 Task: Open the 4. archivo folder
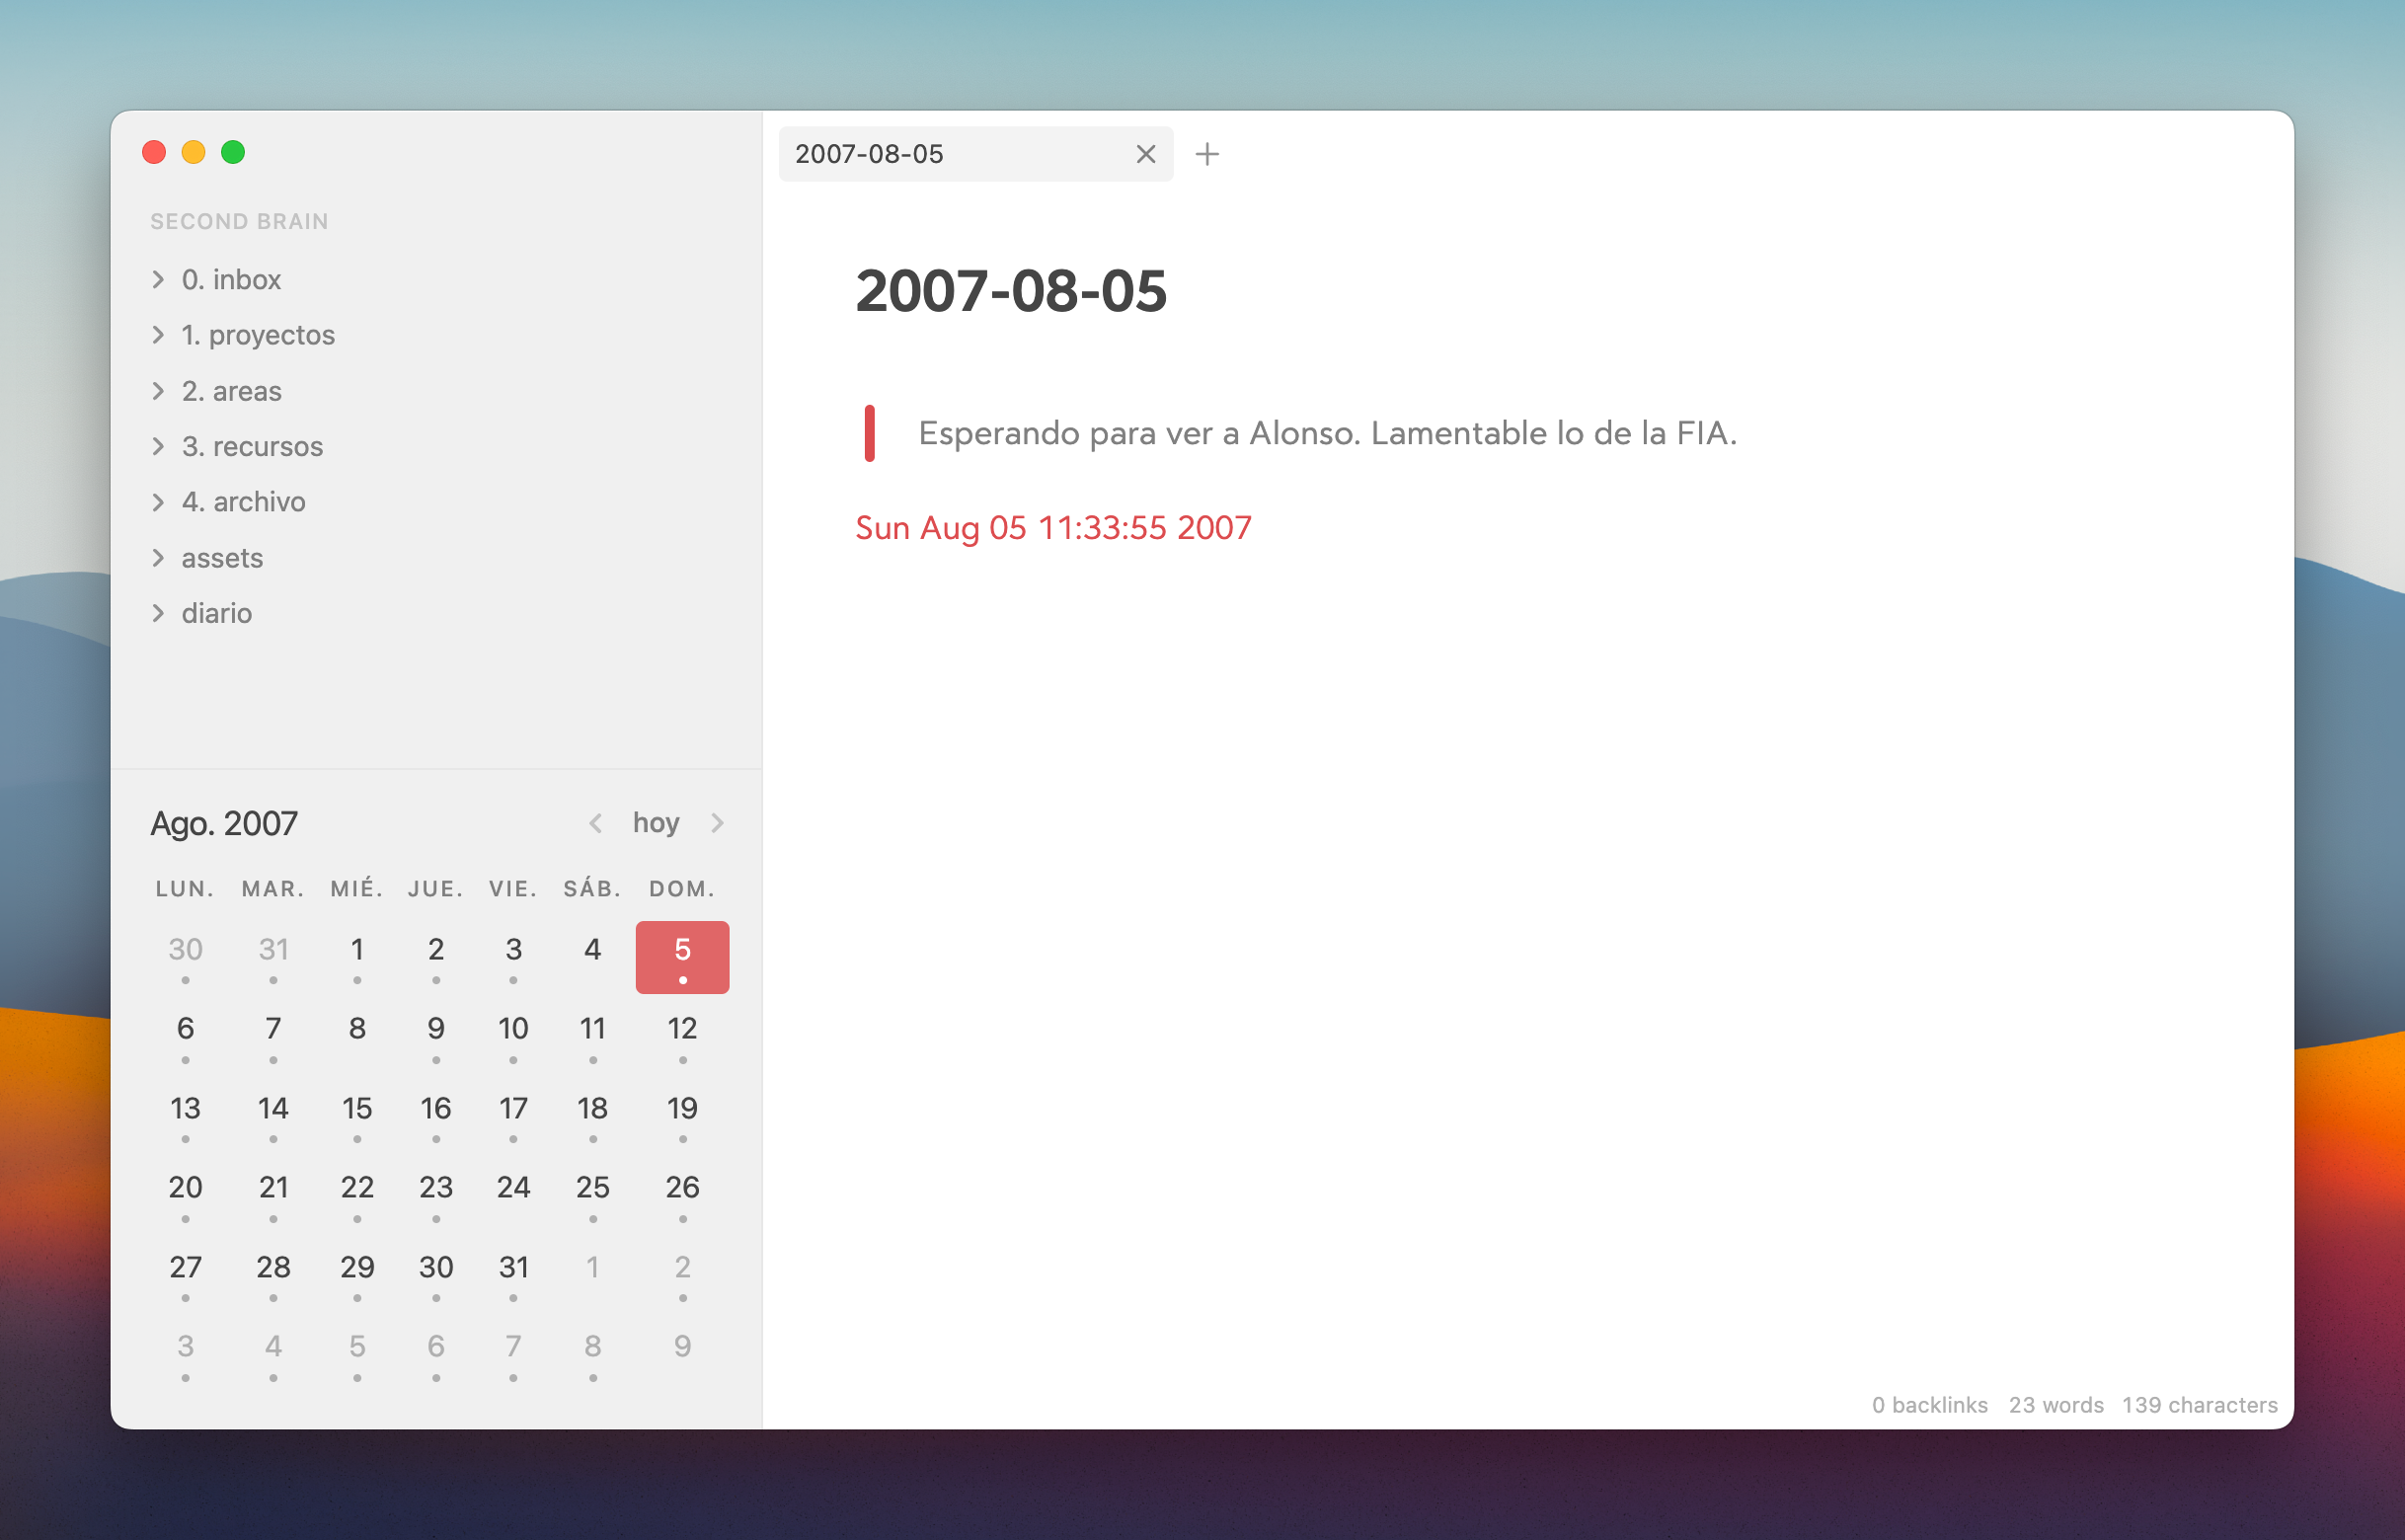[x=243, y=502]
